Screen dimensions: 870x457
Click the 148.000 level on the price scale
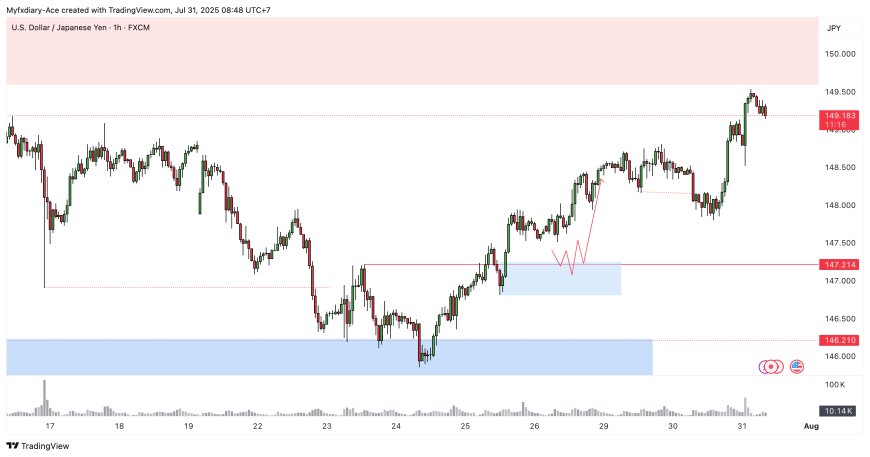coord(840,205)
